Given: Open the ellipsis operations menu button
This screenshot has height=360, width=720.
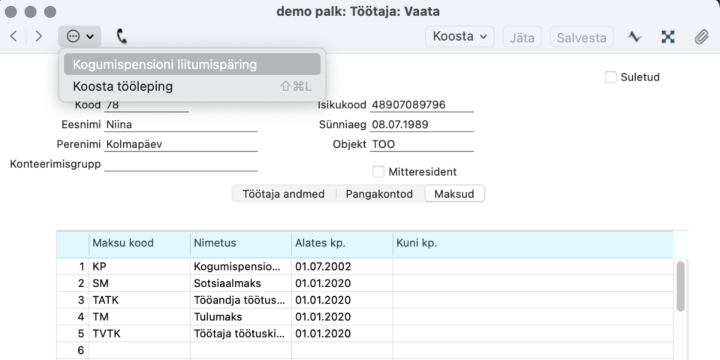Looking at the screenshot, I should point(80,36).
